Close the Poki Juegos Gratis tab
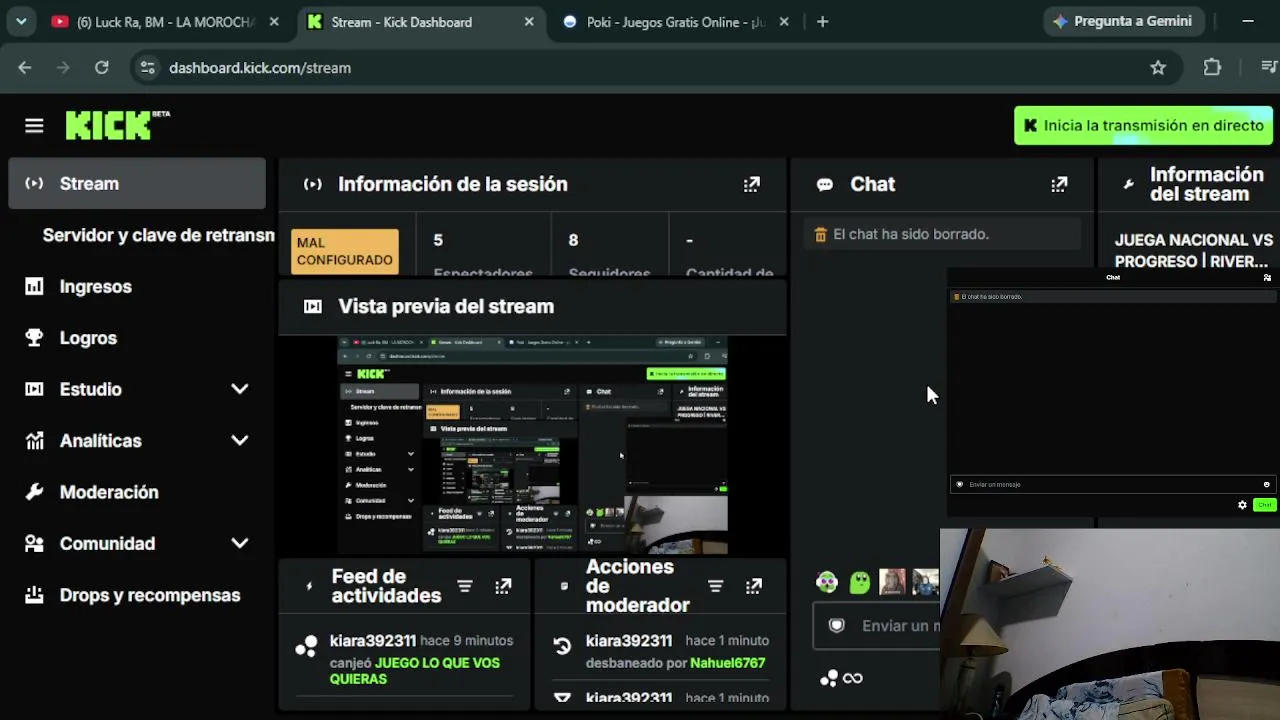This screenshot has height=720, width=1280. pos(784,22)
